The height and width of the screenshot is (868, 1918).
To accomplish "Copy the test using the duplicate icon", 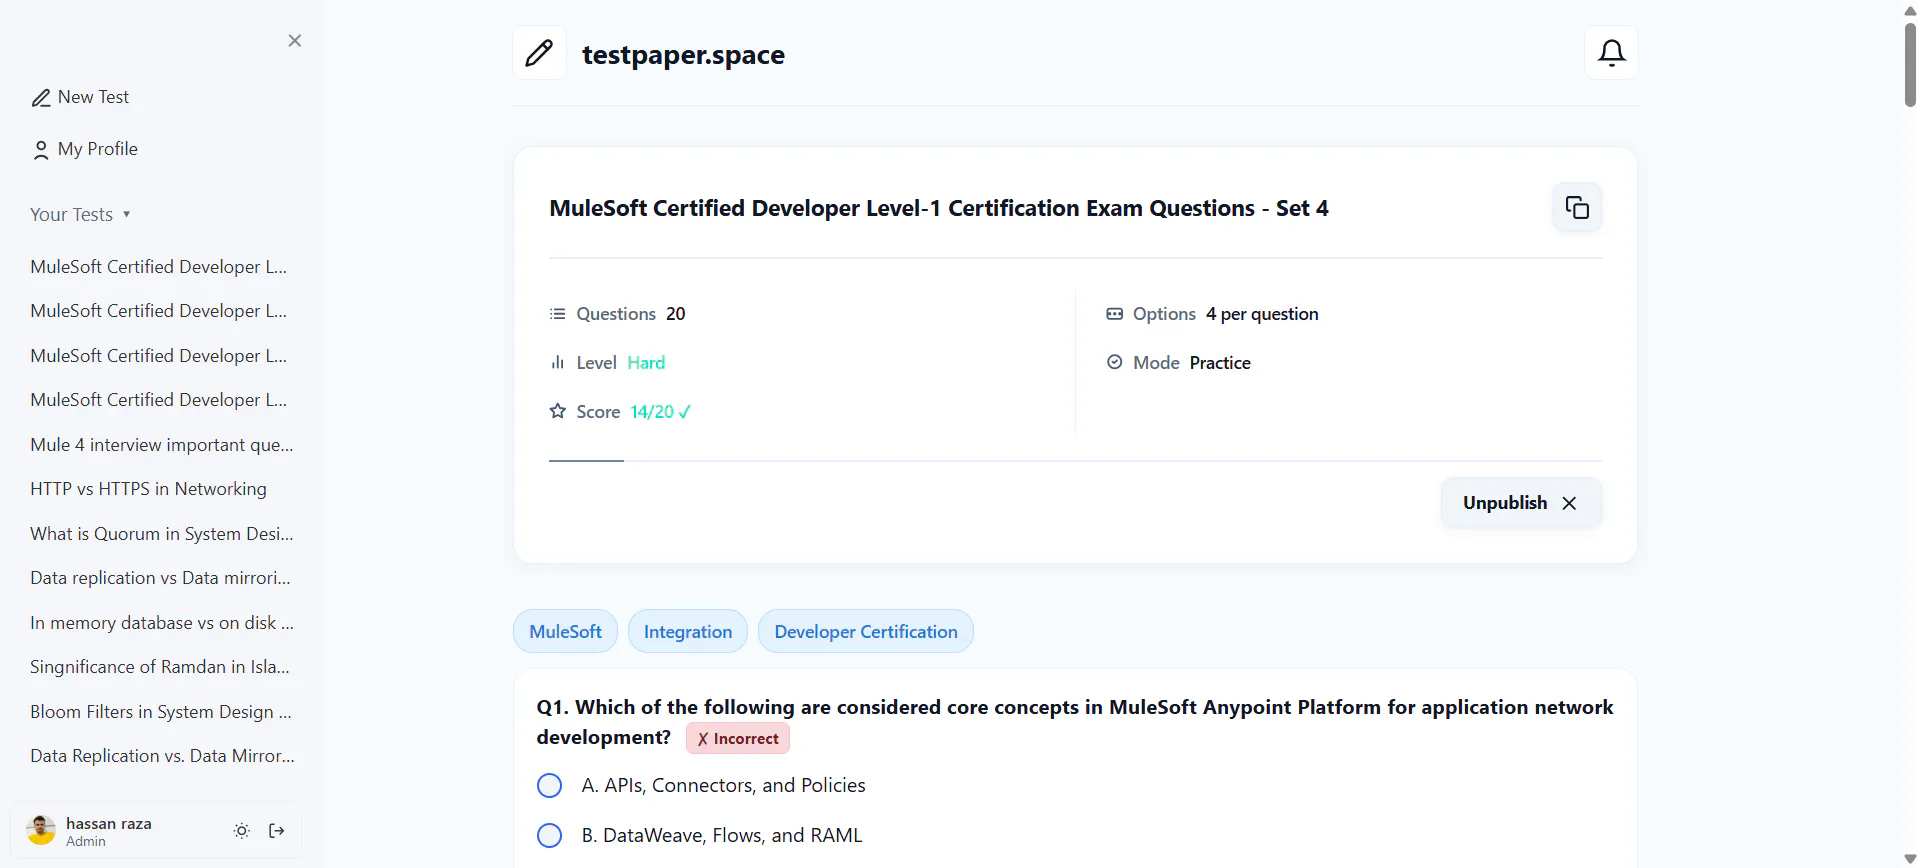I will pos(1577,208).
